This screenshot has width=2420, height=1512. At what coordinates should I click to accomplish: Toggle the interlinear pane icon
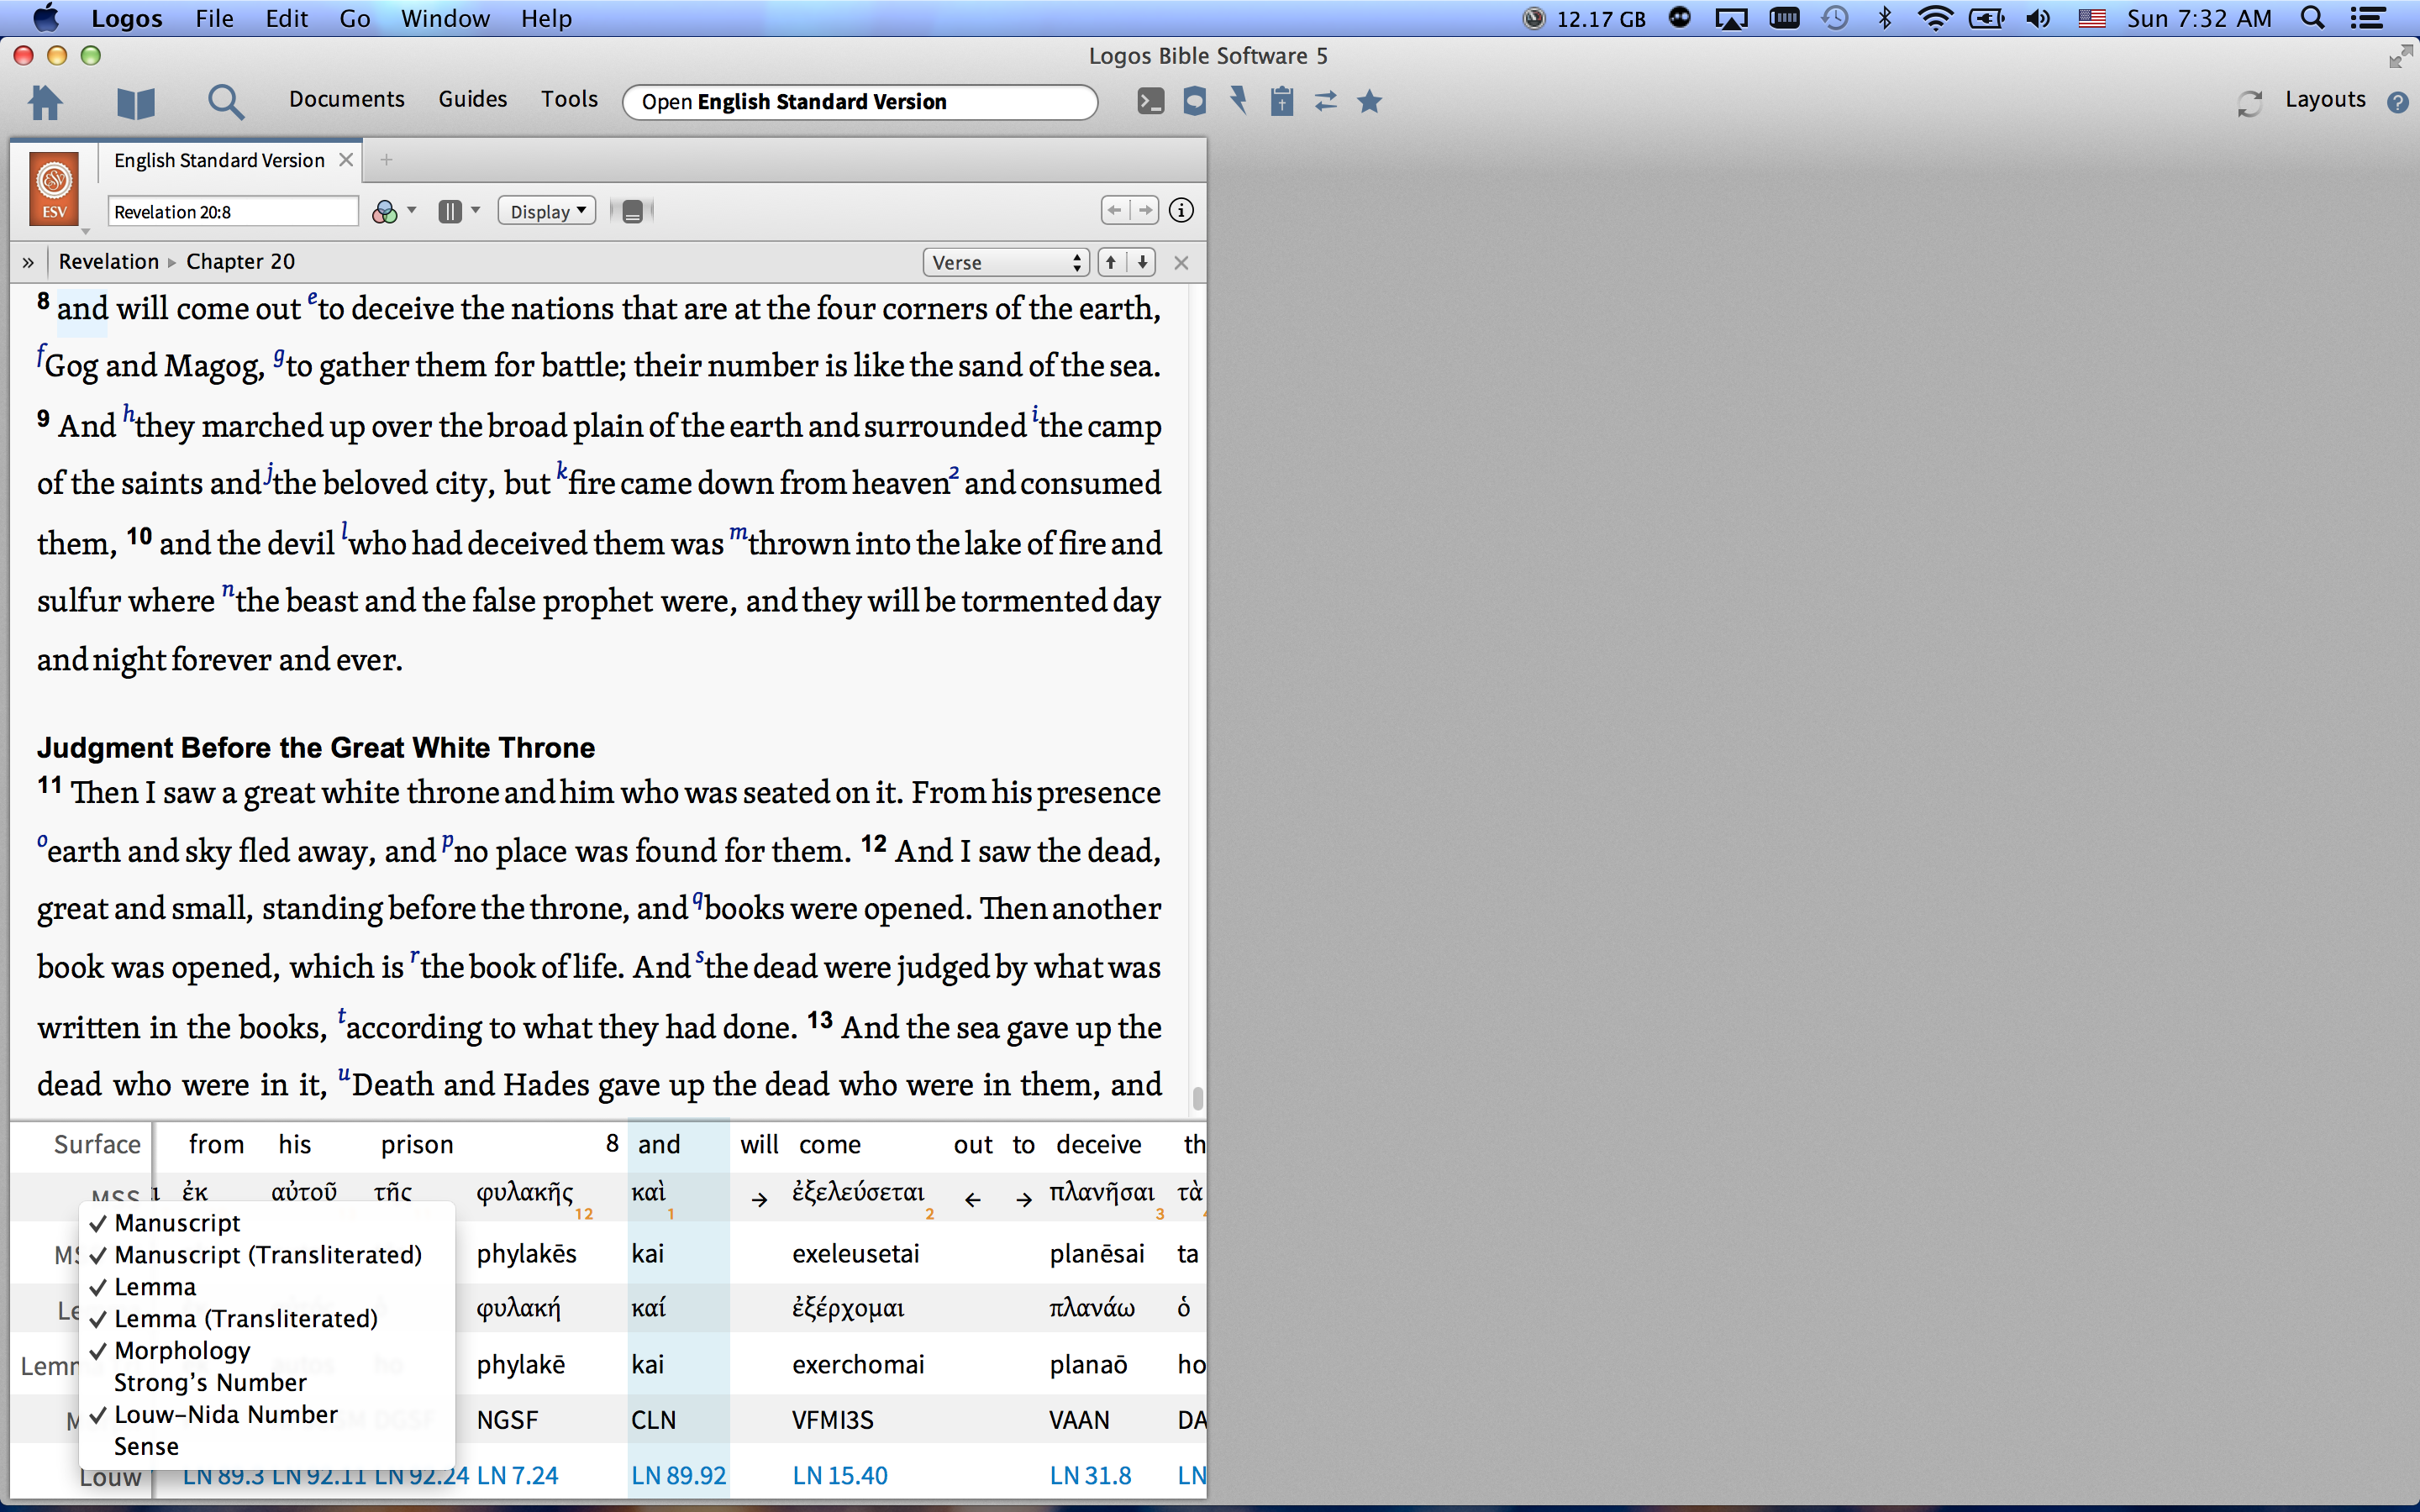coord(632,211)
